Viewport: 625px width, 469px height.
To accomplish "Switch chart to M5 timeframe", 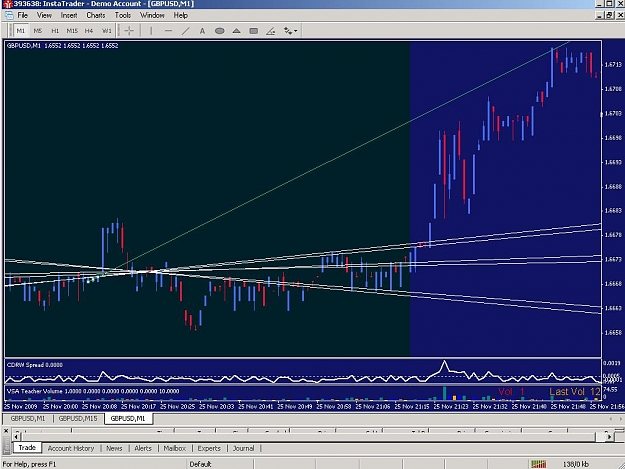I will point(37,31).
